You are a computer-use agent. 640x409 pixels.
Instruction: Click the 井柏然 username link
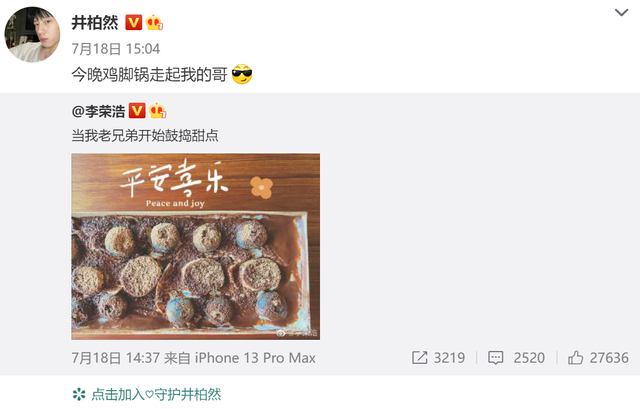[x=95, y=22]
